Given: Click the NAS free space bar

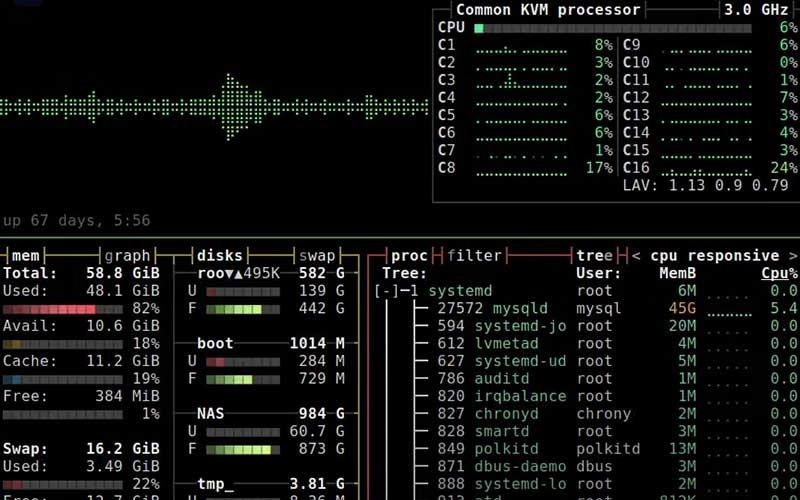Looking at the screenshot, I should (243, 450).
